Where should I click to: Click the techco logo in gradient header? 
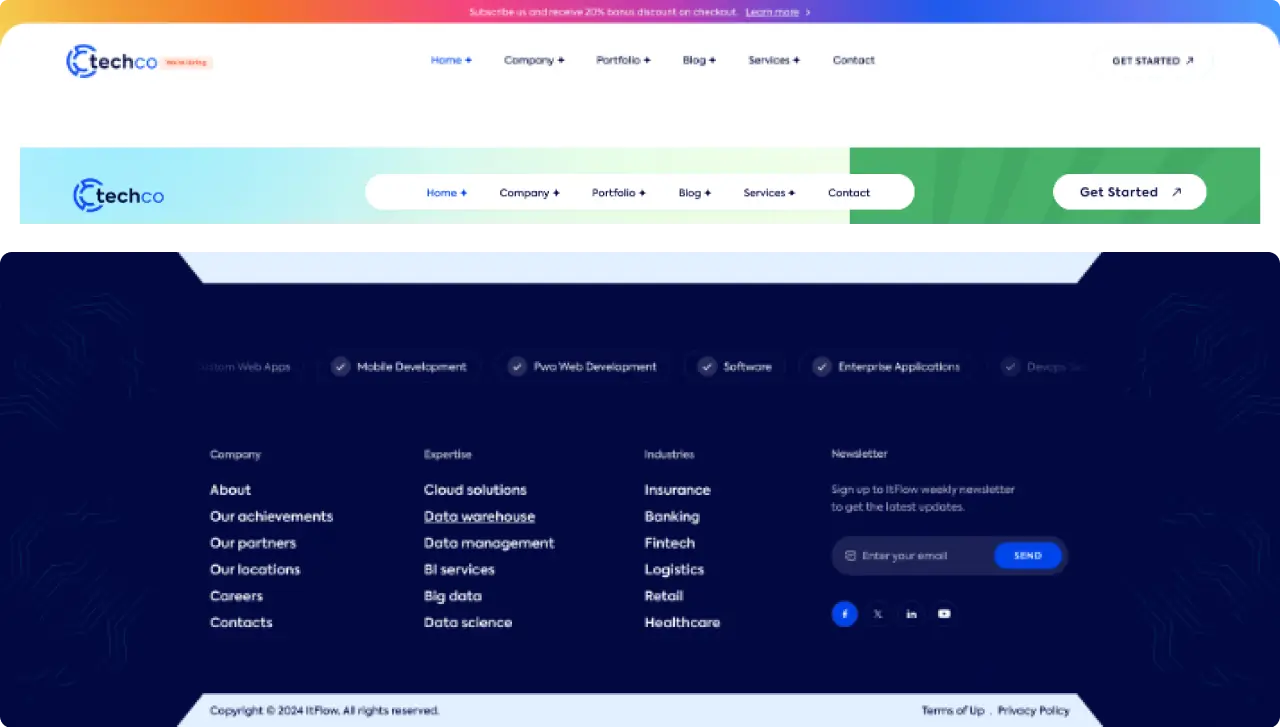tap(119, 195)
